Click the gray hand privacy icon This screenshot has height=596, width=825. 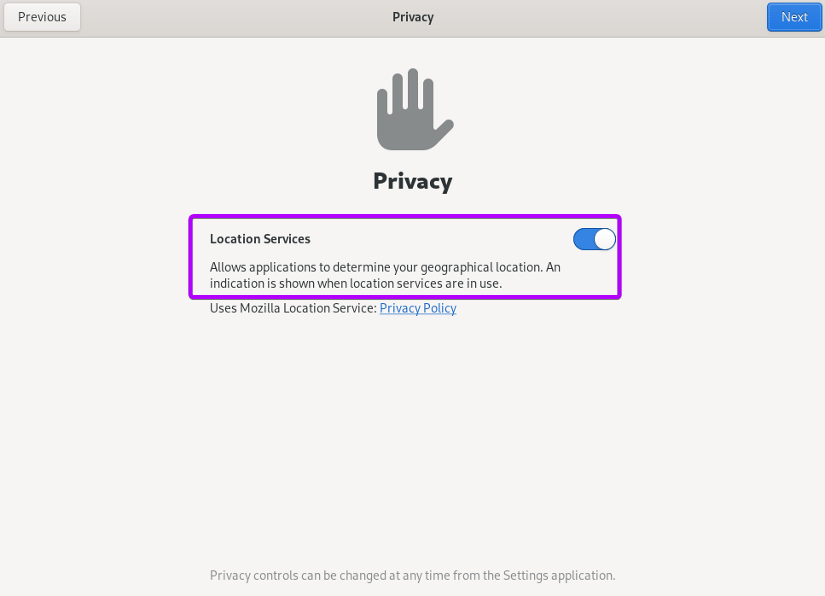[415, 109]
